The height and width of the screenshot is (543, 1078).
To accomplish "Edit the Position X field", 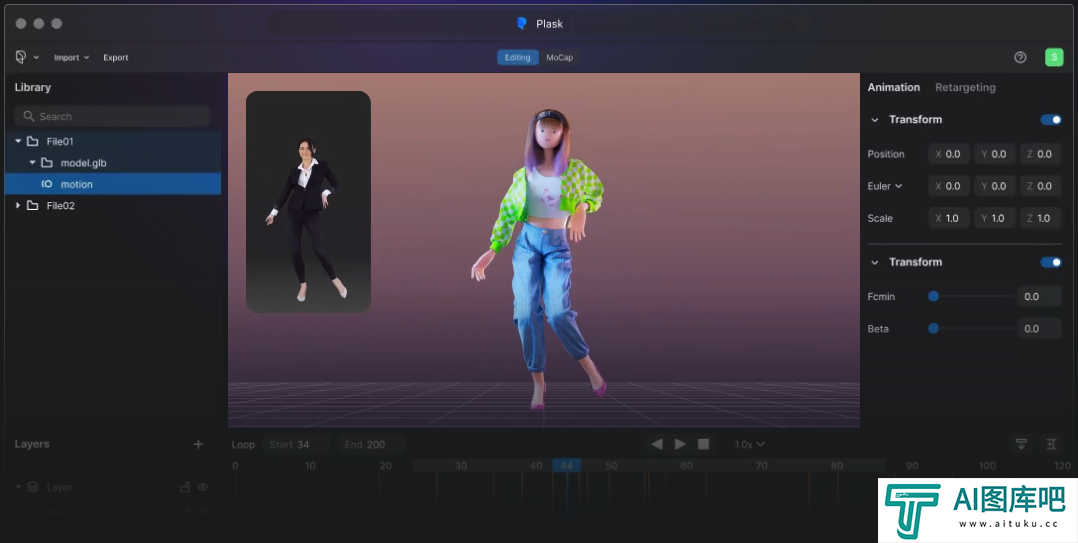I will 949,154.
